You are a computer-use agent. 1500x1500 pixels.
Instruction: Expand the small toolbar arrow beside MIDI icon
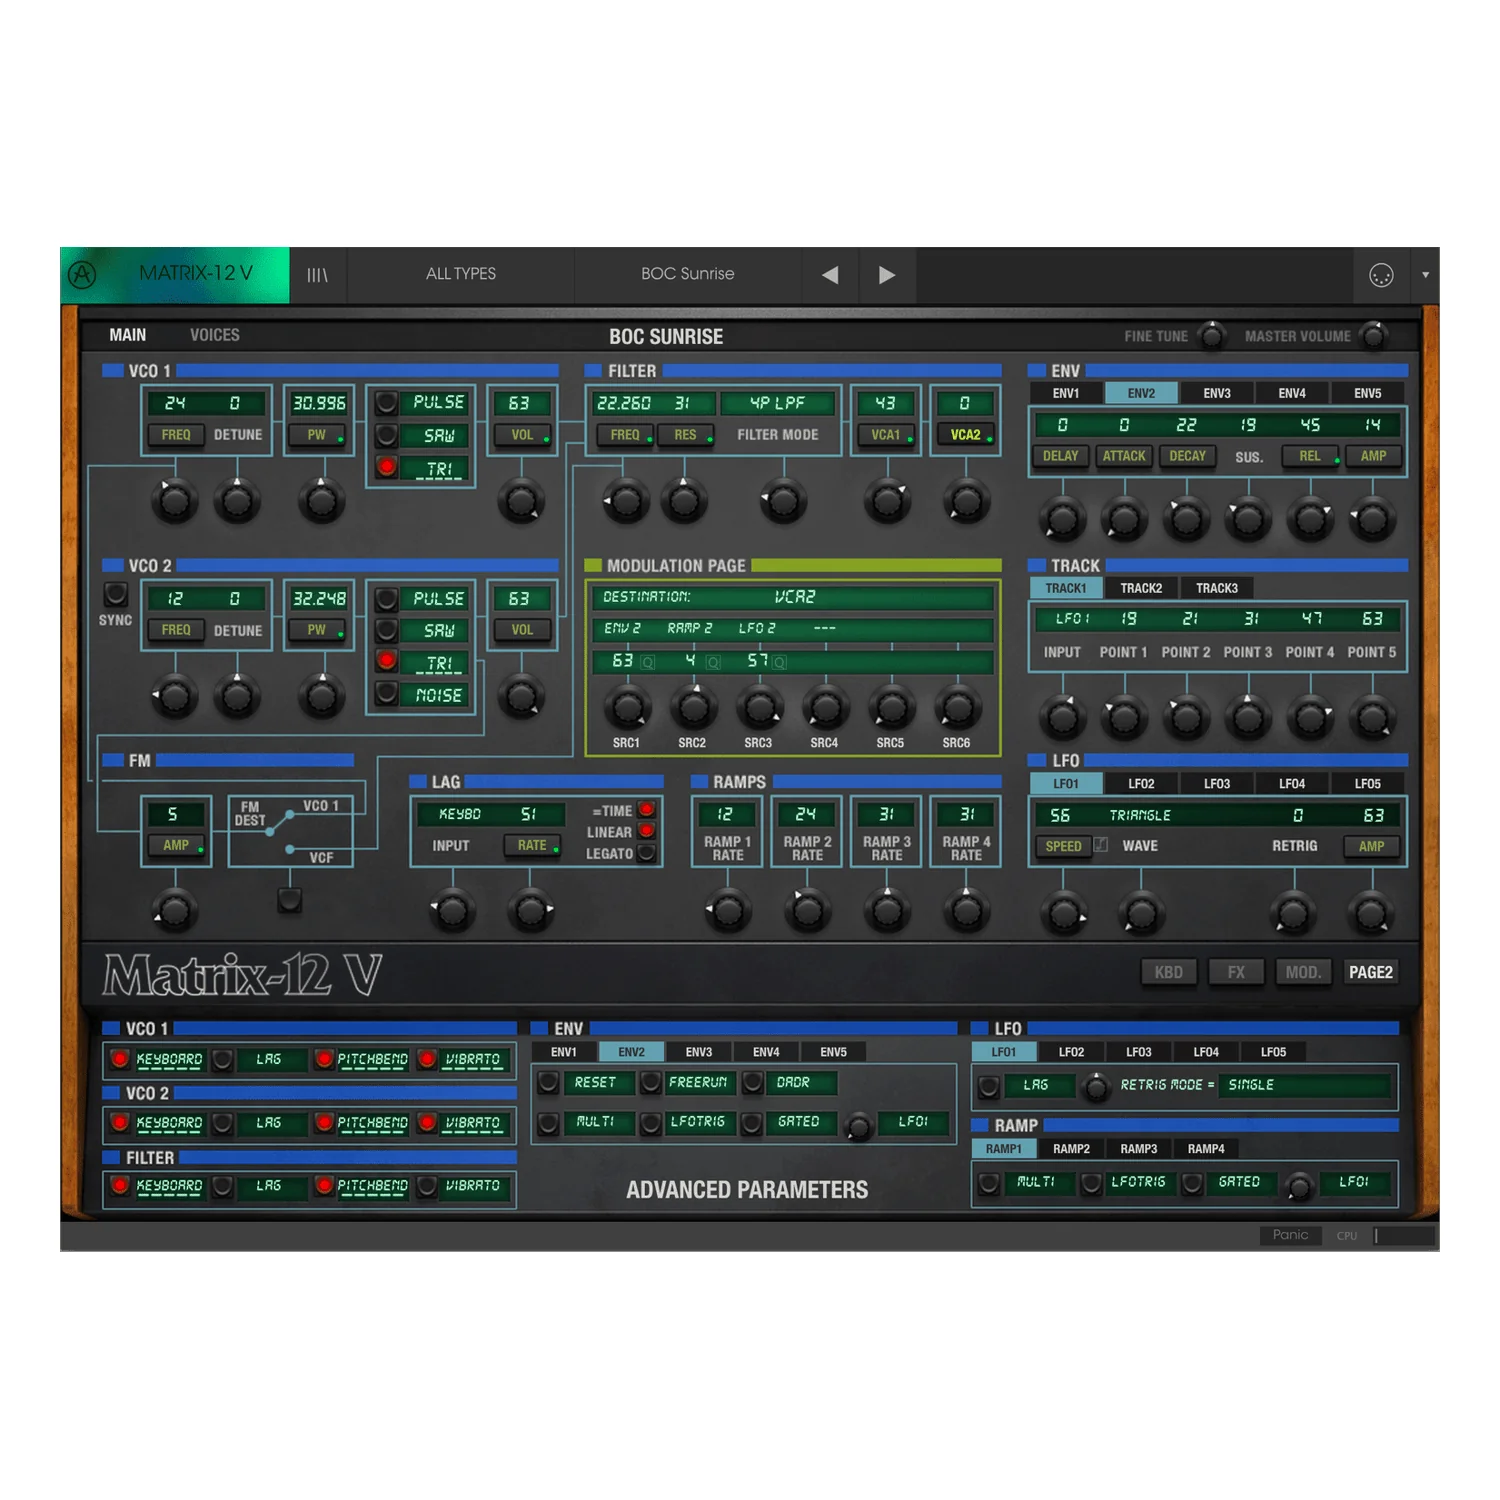click(1425, 275)
